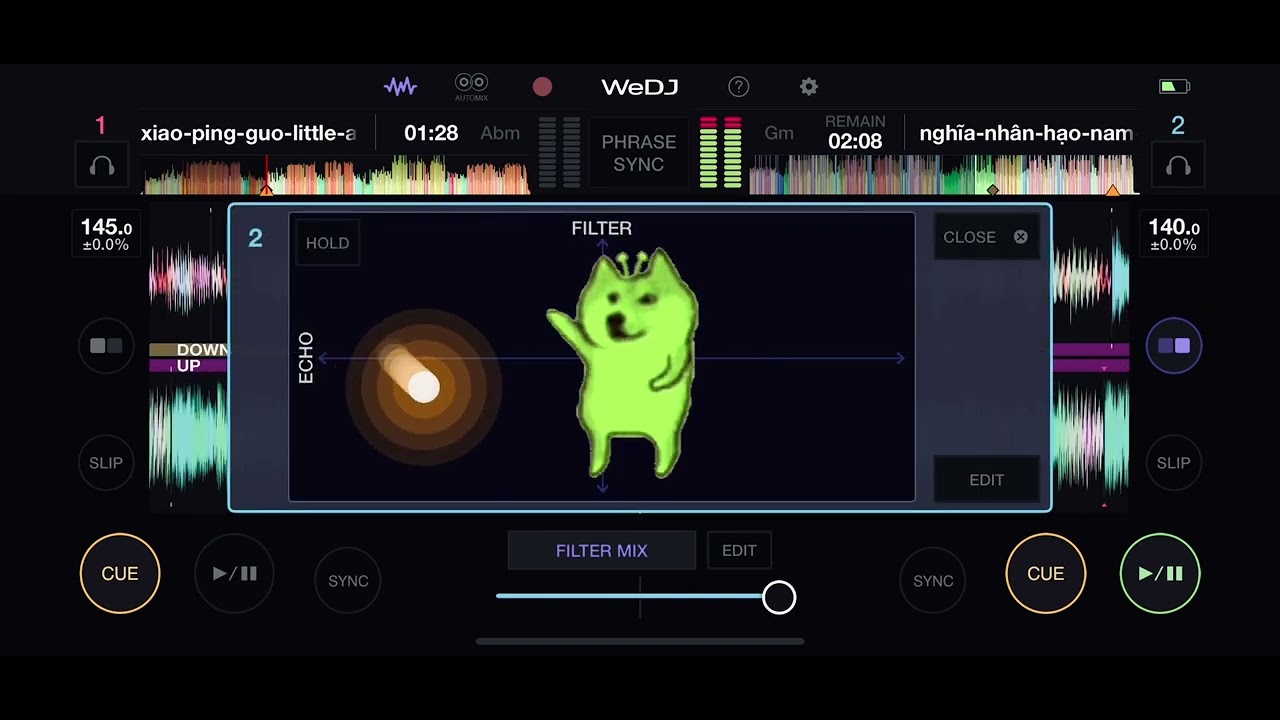The height and width of the screenshot is (720, 1280).
Task: Play or pause deck 2
Action: 1160,573
